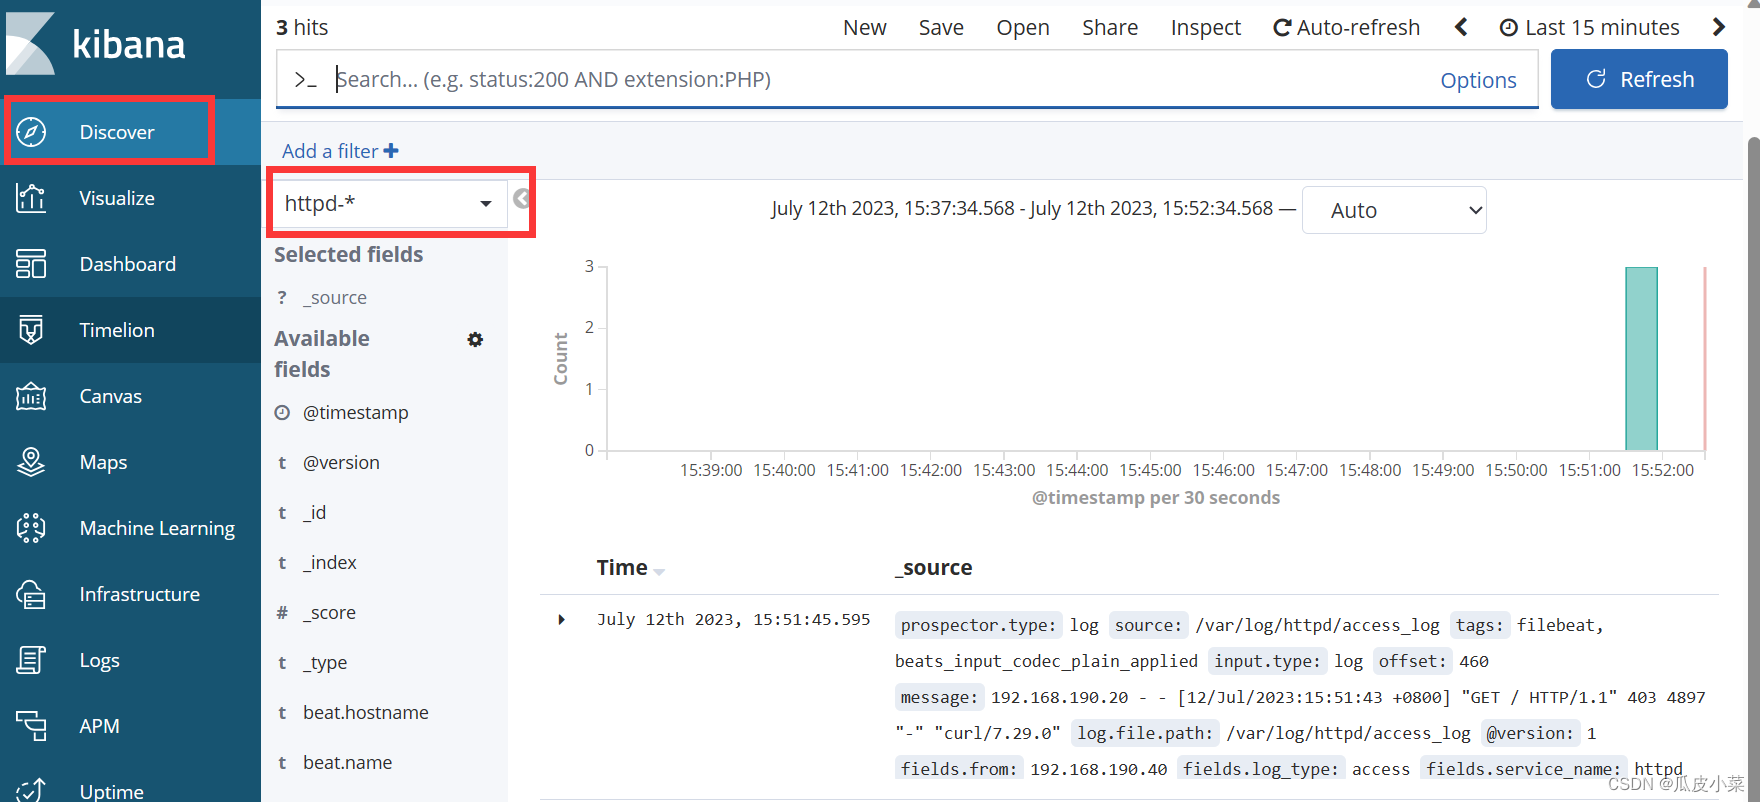Focus the search query input

(x=880, y=79)
